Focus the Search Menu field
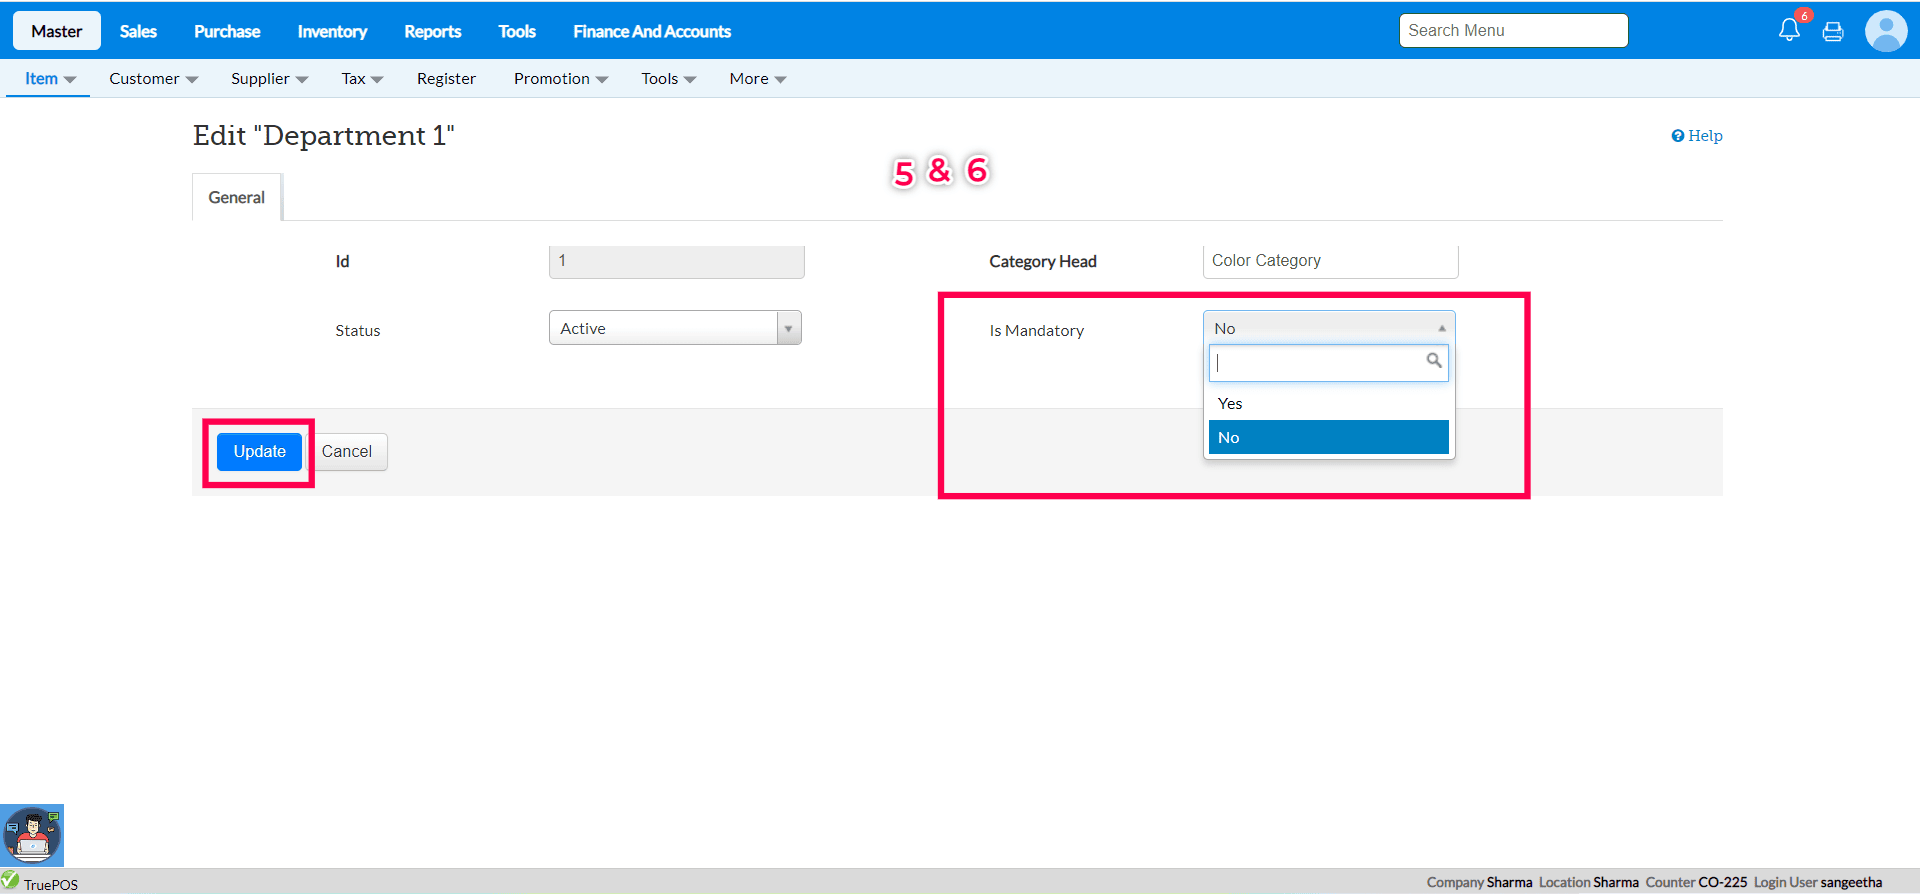The image size is (1920, 894). [1513, 31]
